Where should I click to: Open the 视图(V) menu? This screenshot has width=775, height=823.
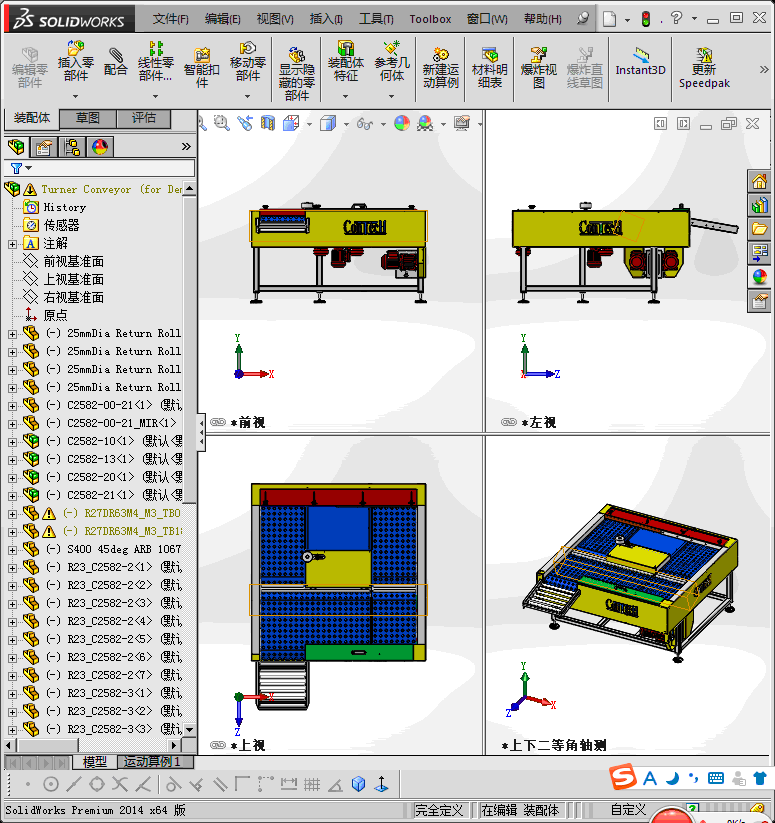[x=275, y=19]
